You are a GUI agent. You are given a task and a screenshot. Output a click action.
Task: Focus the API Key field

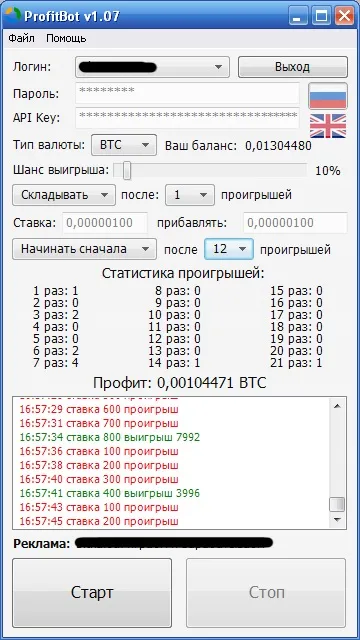click(187, 118)
